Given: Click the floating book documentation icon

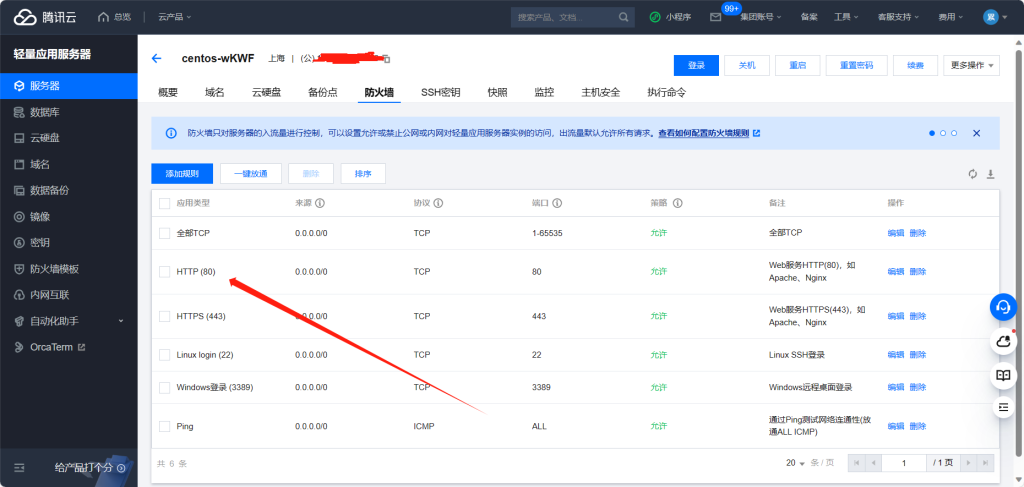Looking at the screenshot, I should click(x=1003, y=375).
